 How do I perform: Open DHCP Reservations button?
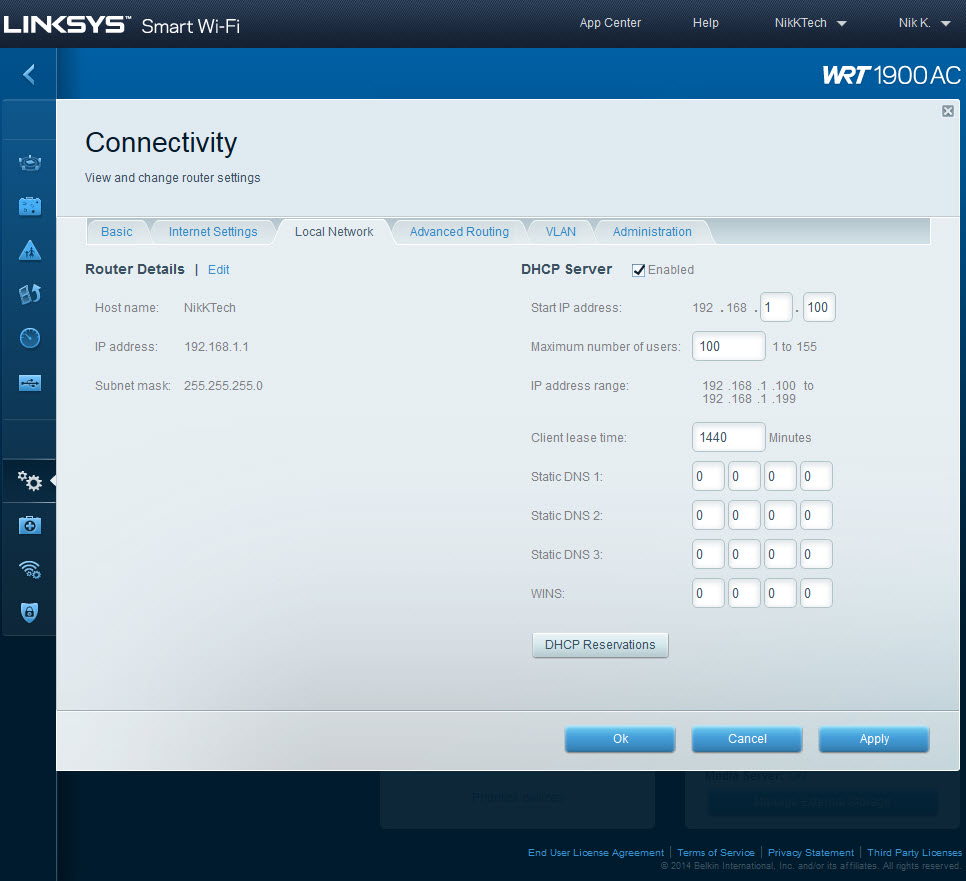click(x=600, y=645)
